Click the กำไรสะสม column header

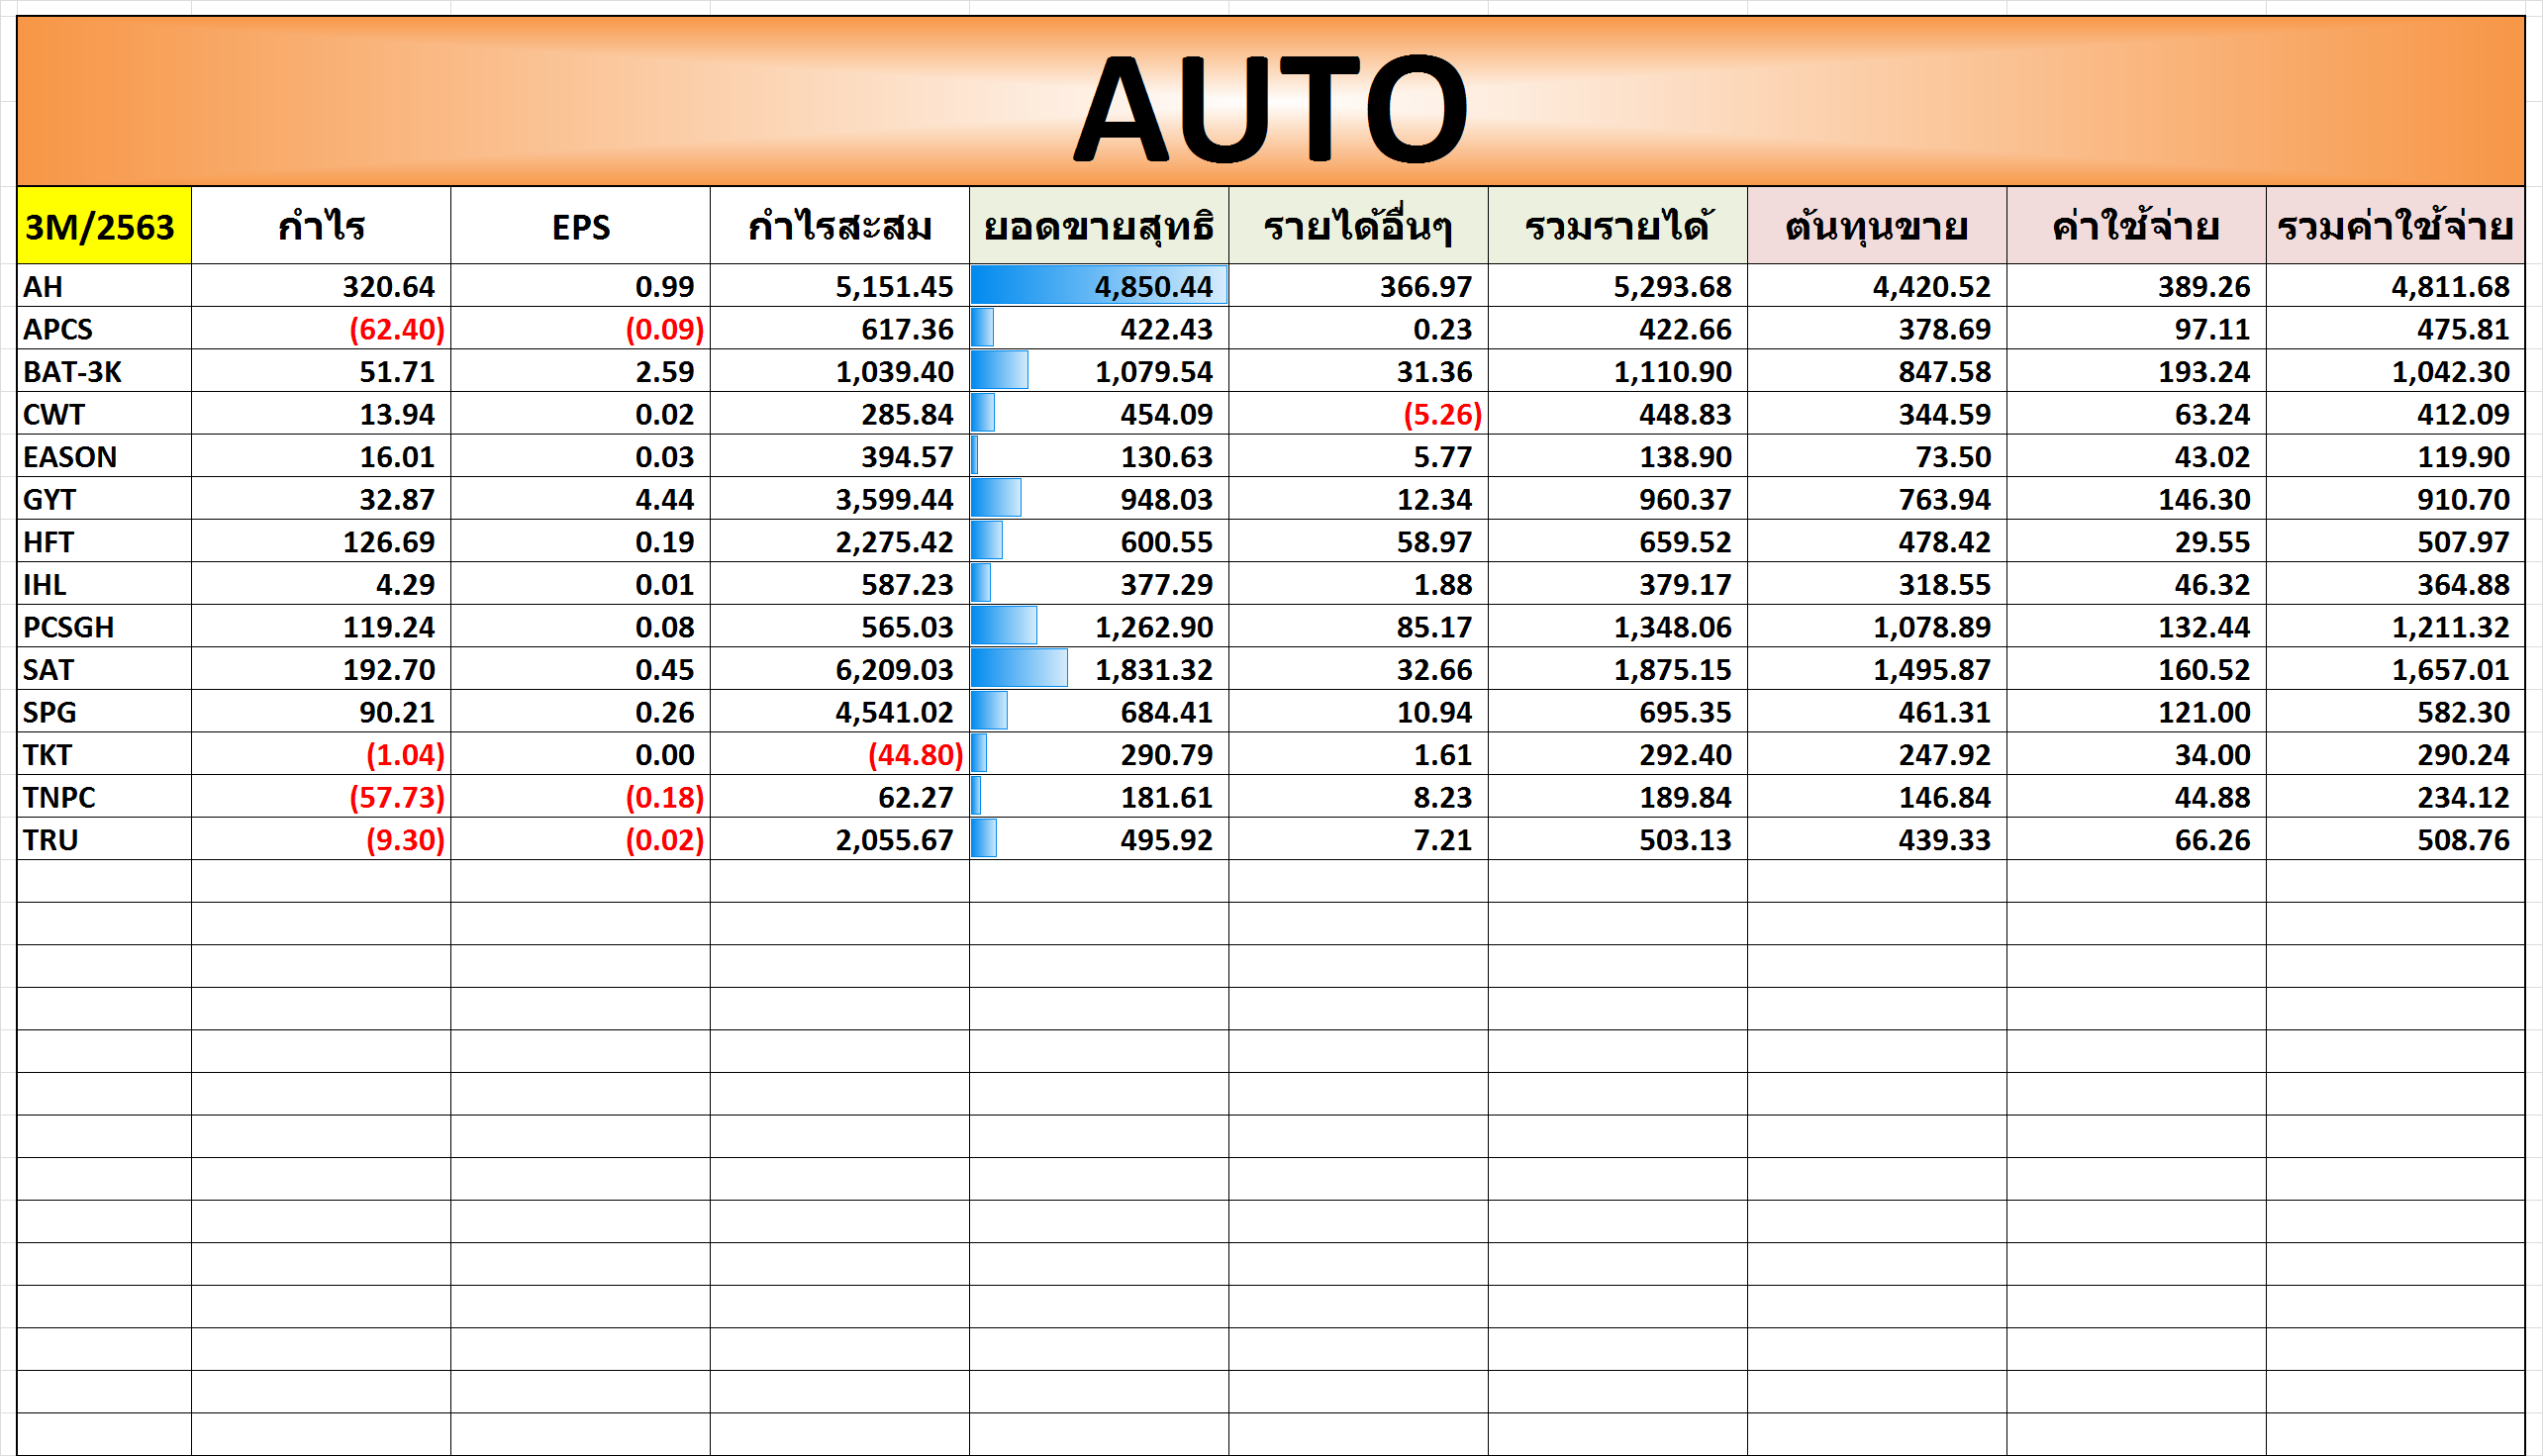click(839, 226)
